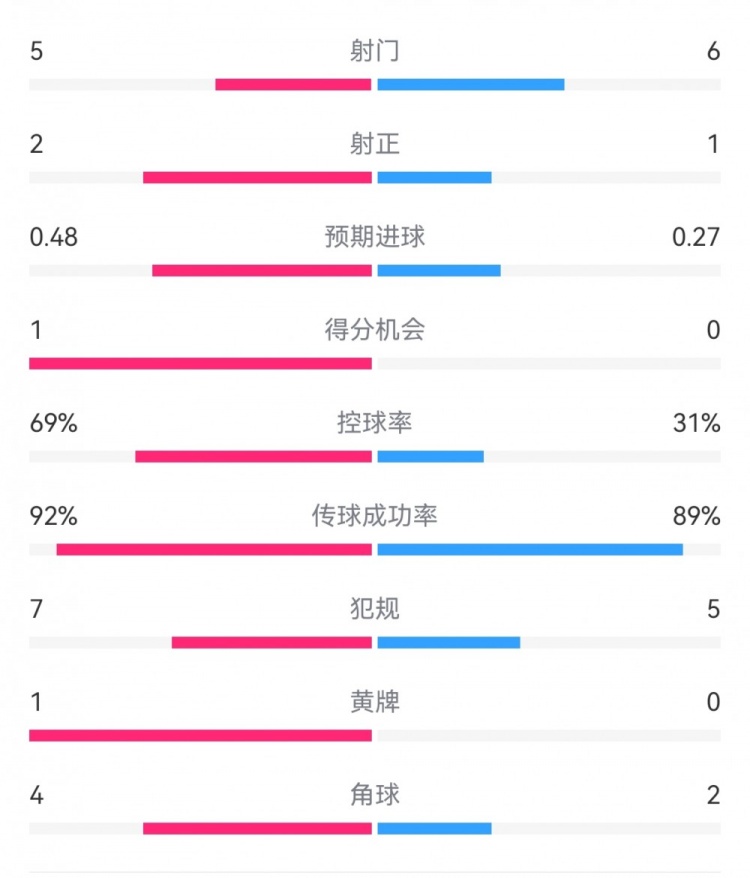Click the 69% possession value
The image size is (750, 878).
(x=54, y=423)
